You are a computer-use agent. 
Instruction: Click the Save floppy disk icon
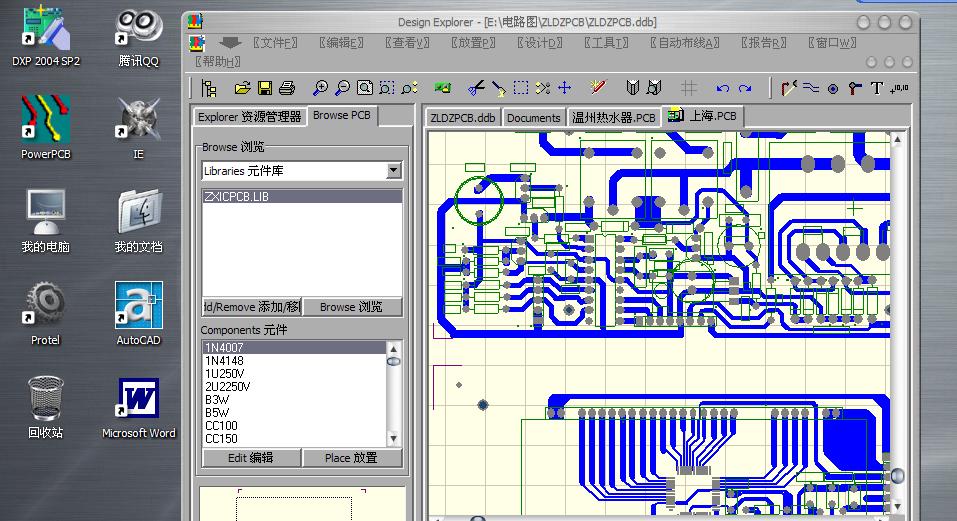pos(265,89)
